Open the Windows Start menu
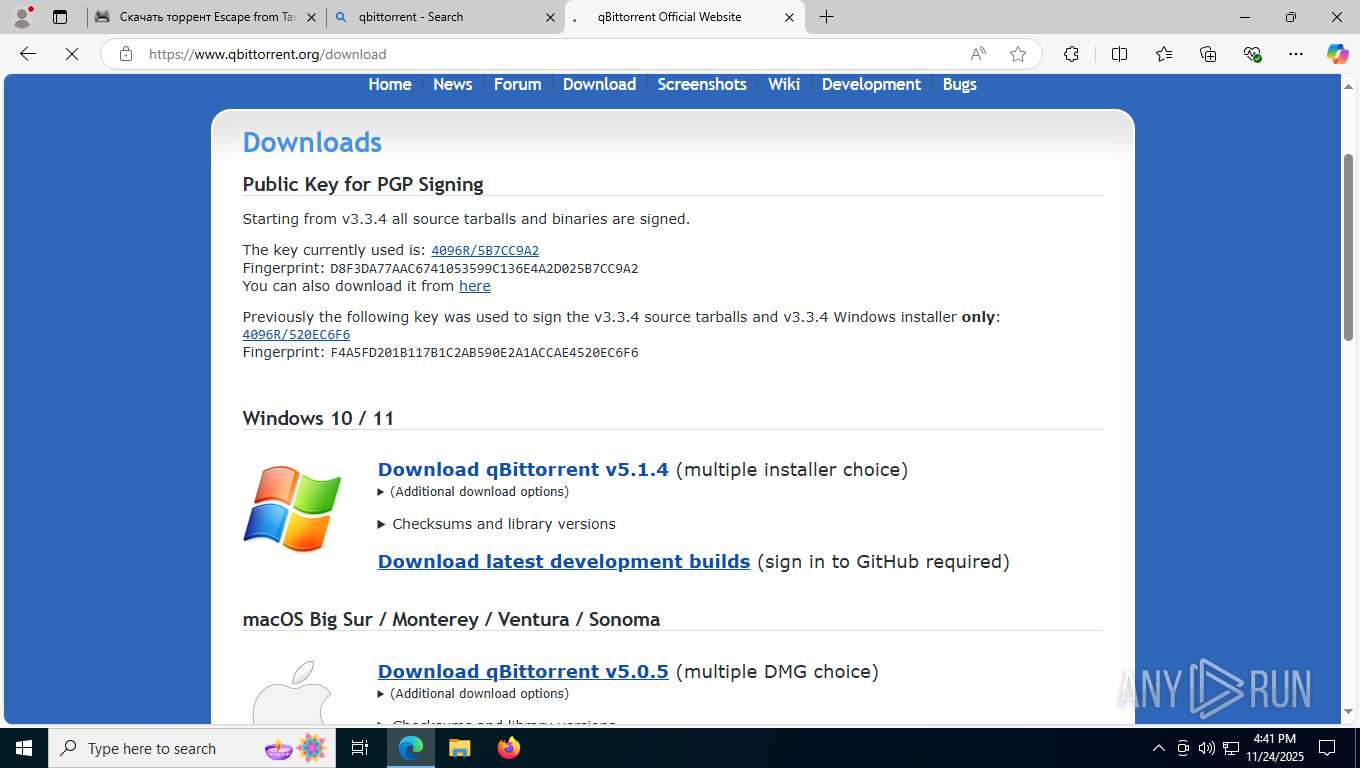Screen dimensions: 1360x768 [24, 748]
